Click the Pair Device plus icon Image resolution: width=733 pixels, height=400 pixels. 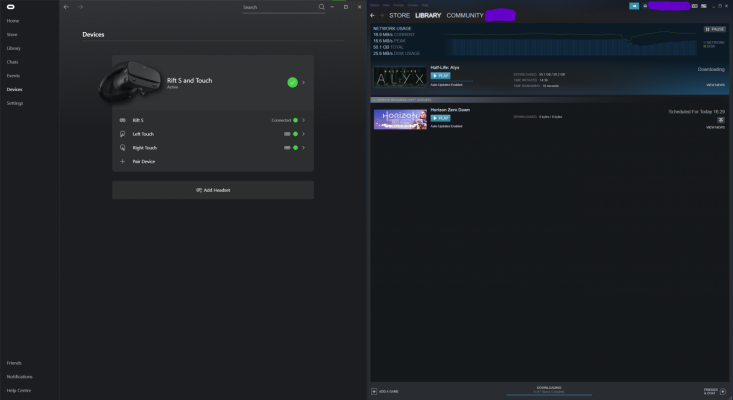coord(122,162)
